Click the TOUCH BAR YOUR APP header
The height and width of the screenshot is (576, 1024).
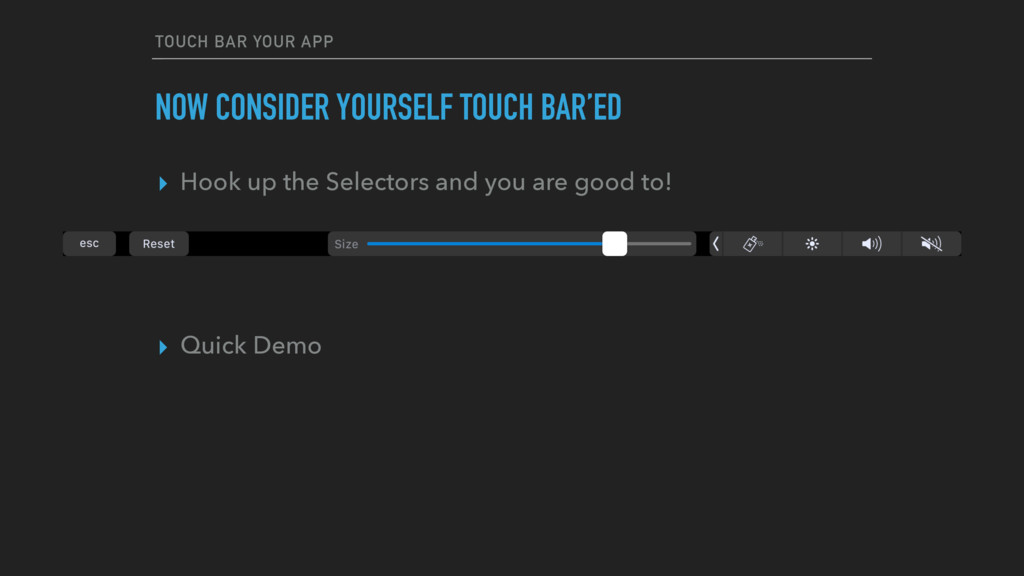[x=244, y=42]
